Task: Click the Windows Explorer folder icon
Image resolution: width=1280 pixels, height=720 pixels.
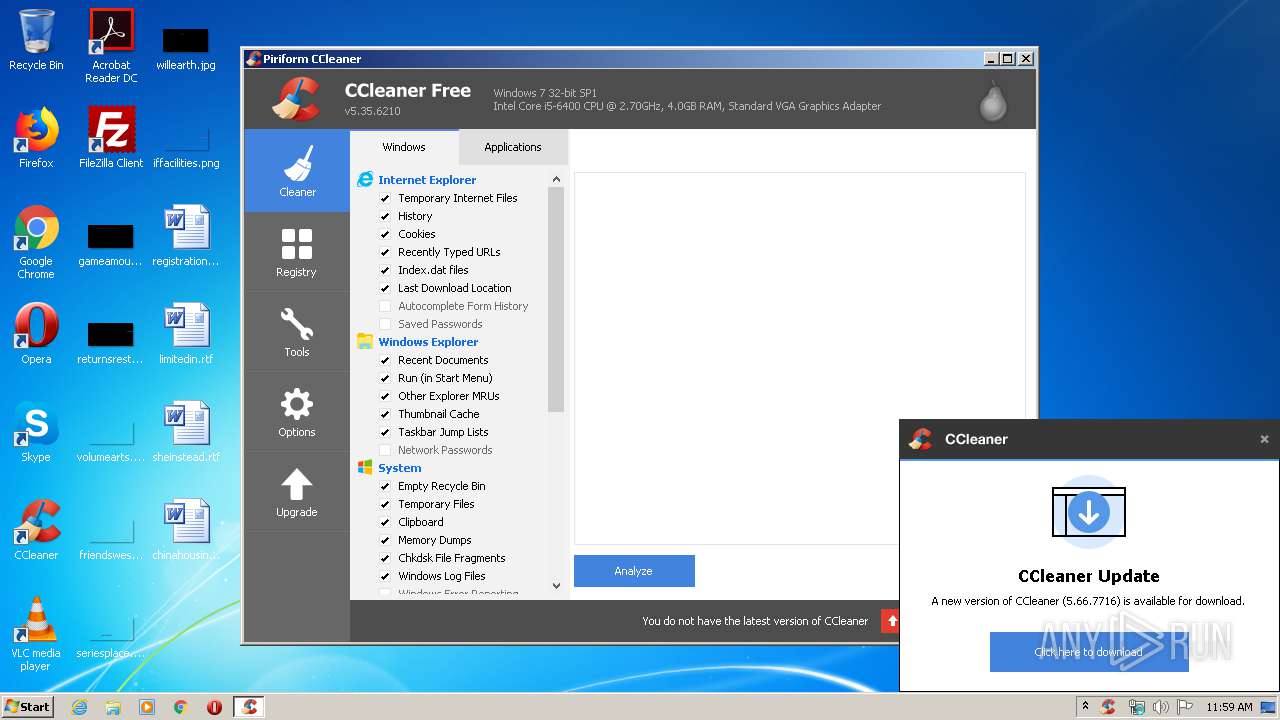Action: point(365,342)
